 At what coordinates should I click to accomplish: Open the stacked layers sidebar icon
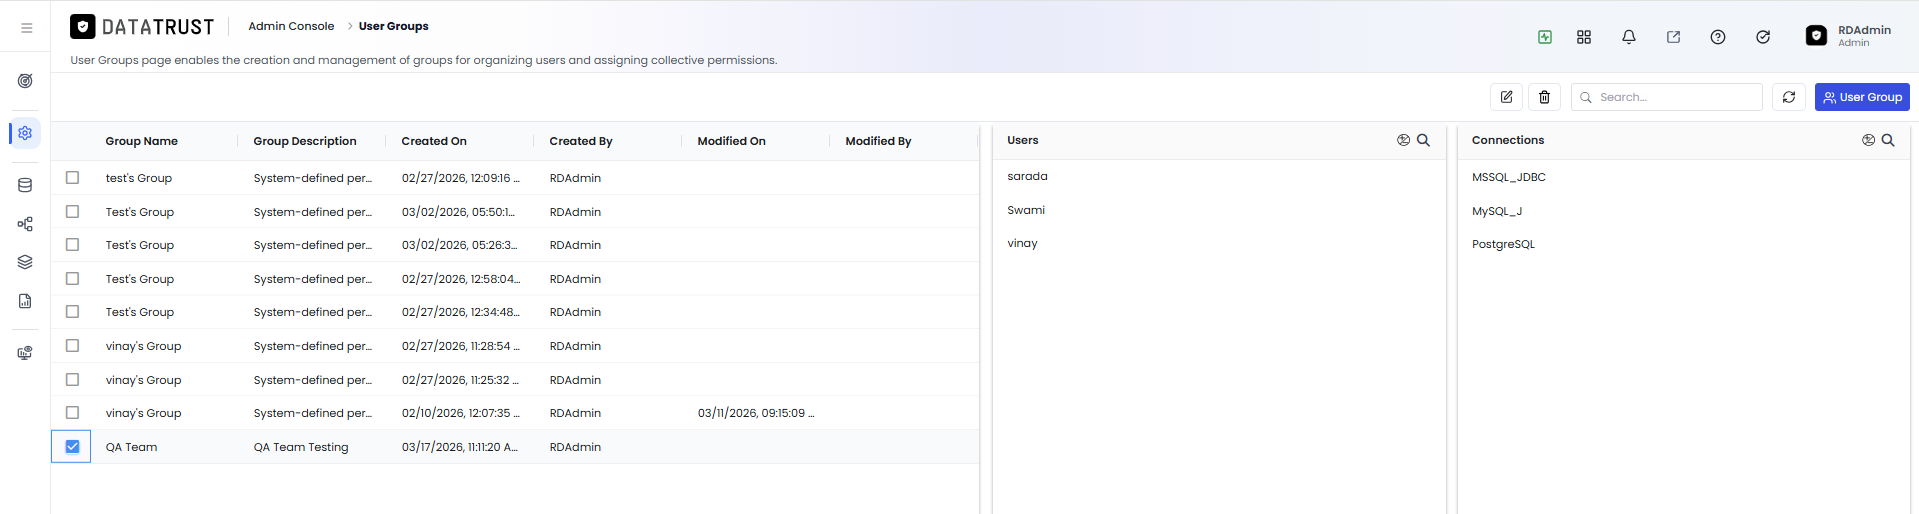coord(25,262)
